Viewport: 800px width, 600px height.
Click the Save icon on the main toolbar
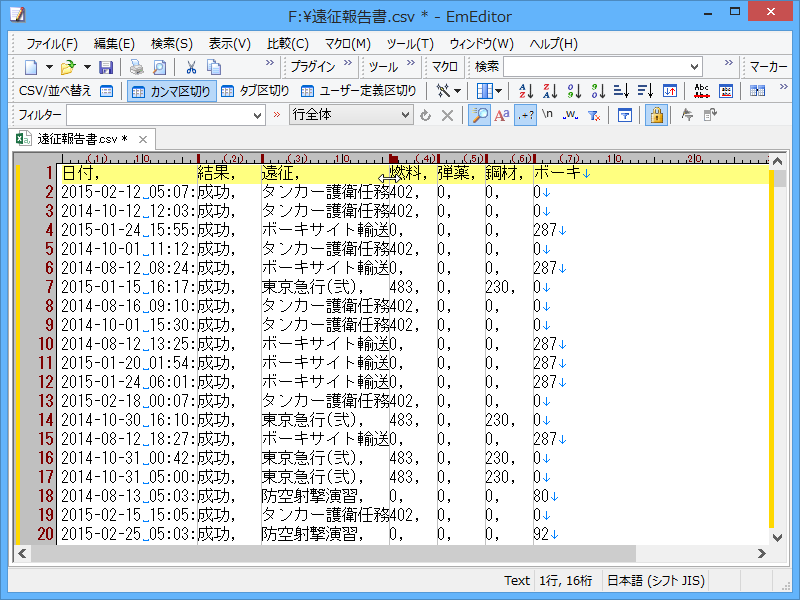click(x=106, y=67)
